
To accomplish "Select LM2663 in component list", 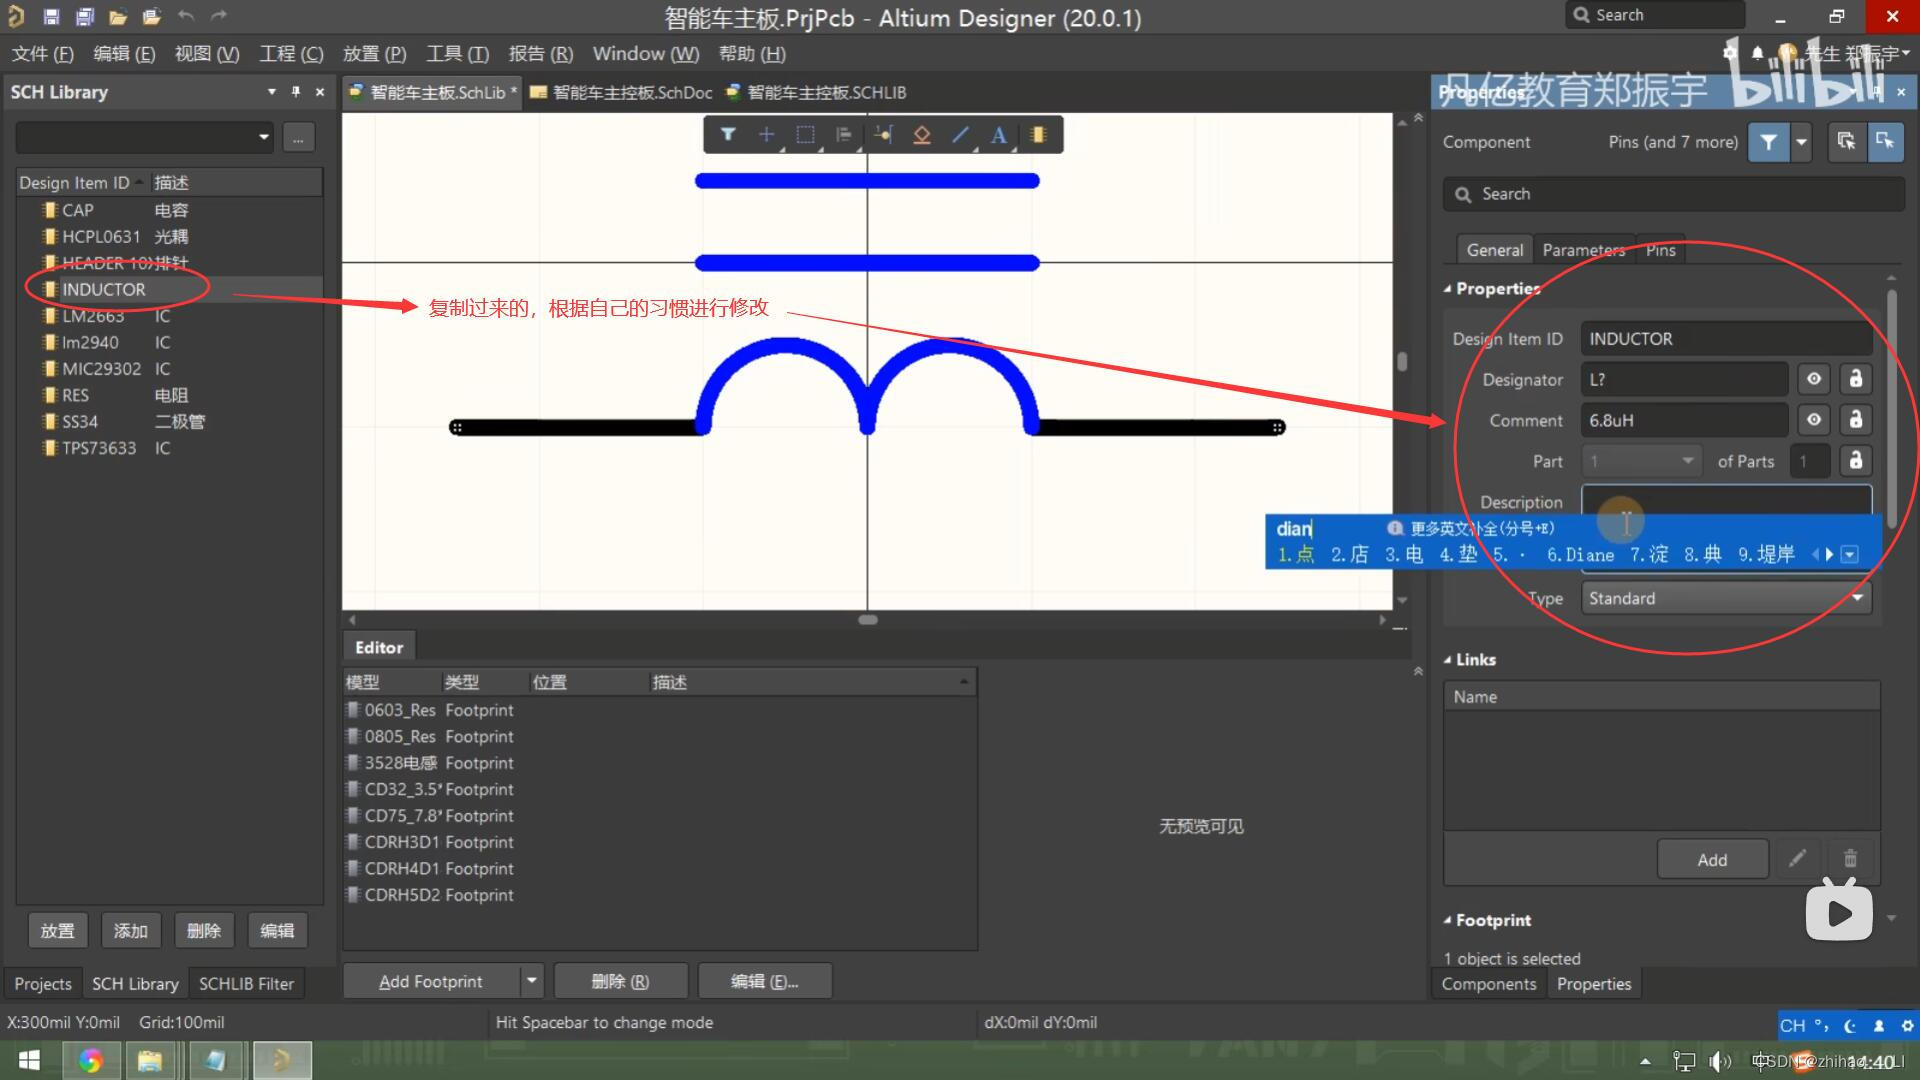I will [x=93, y=316].
